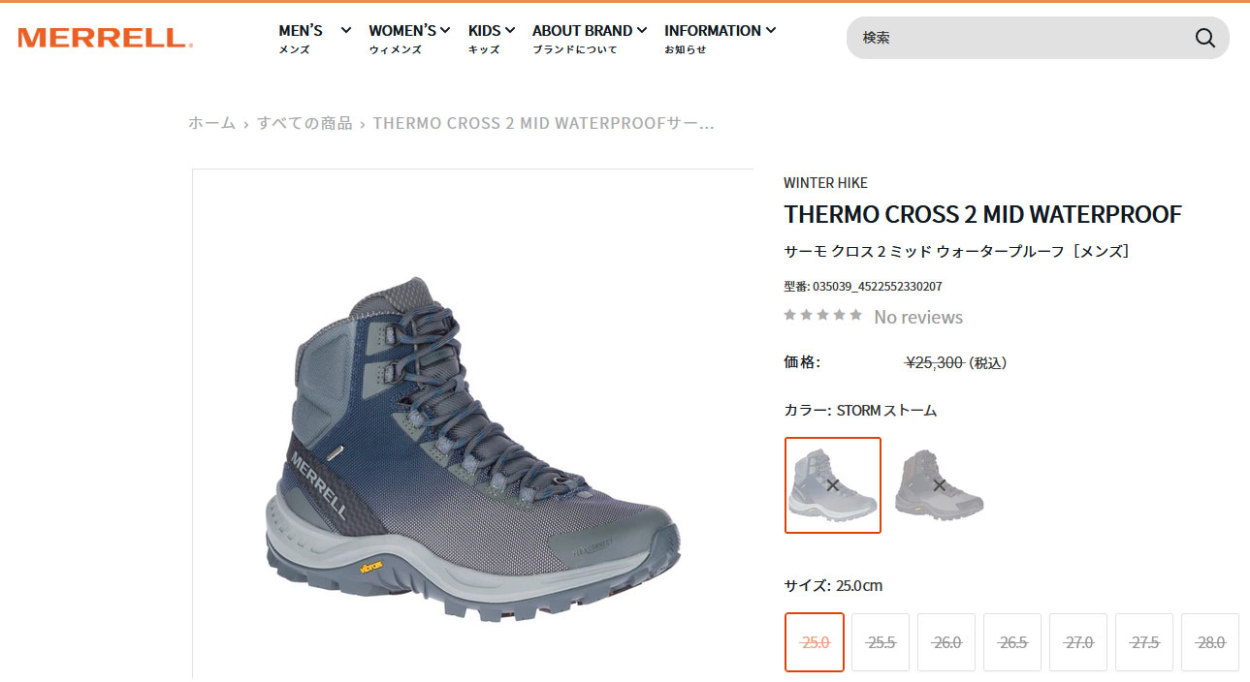Choose size 26.5
The height and width of the screenshot is (682, 1250).
(1012, 642)
